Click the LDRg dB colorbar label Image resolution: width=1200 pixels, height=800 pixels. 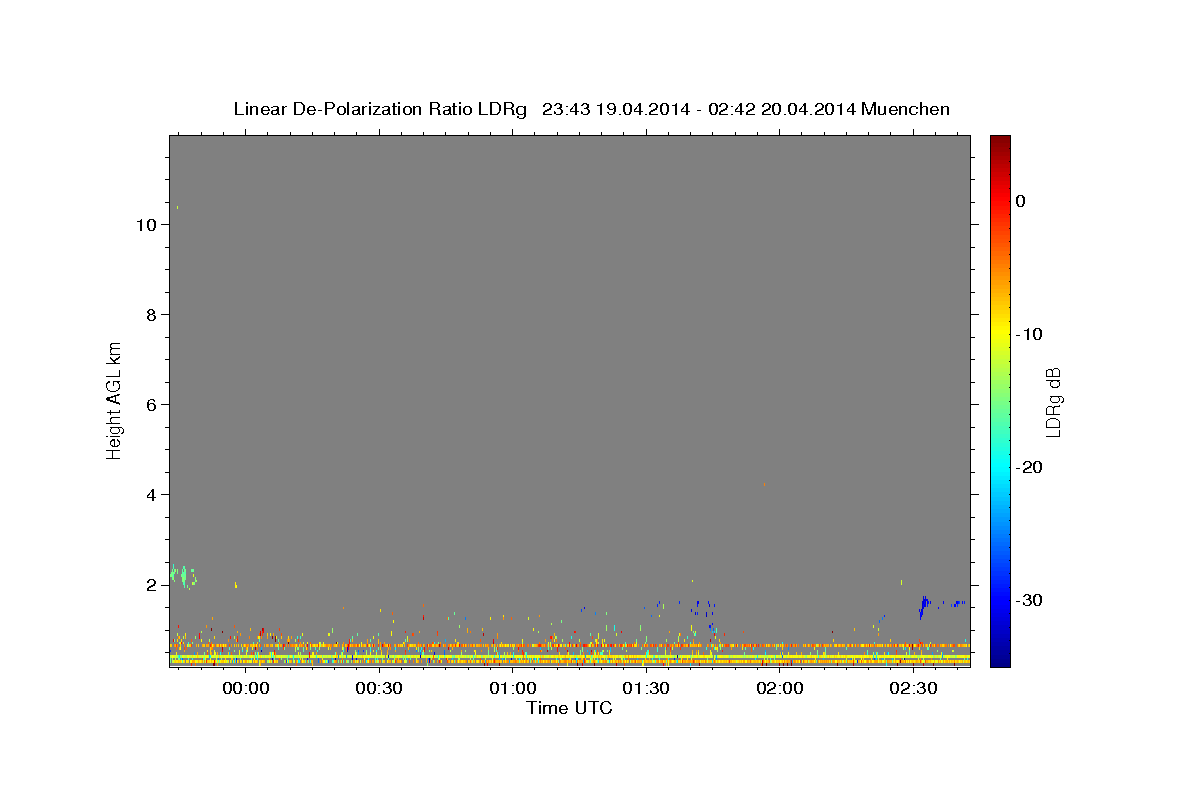[1053, 402]
